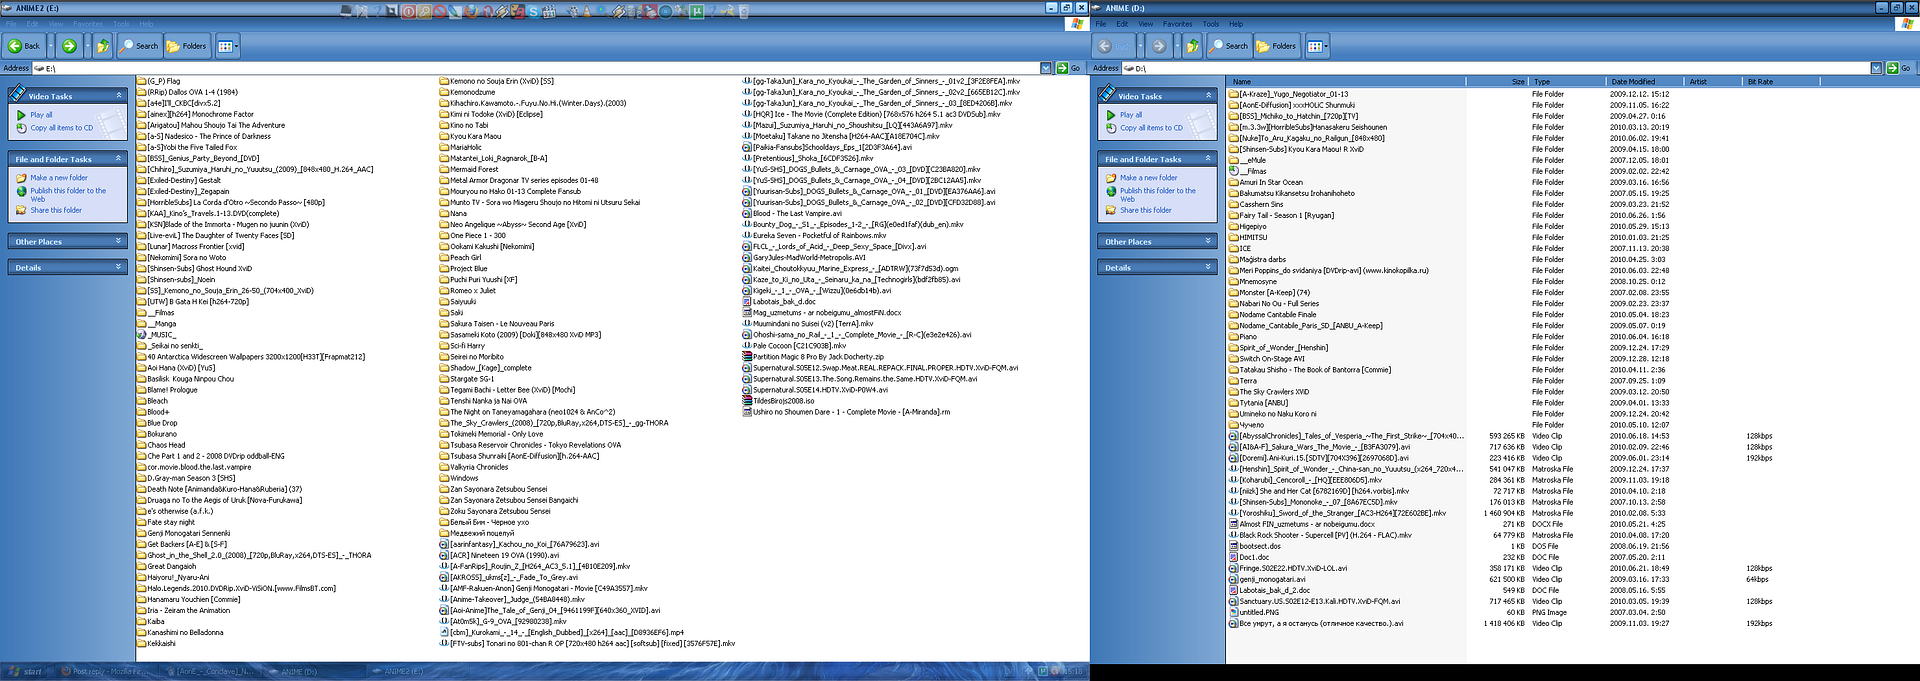Click the Windows start button
Image resolution: width=1920 pixels, height=681 pixels.
point(26,672)
